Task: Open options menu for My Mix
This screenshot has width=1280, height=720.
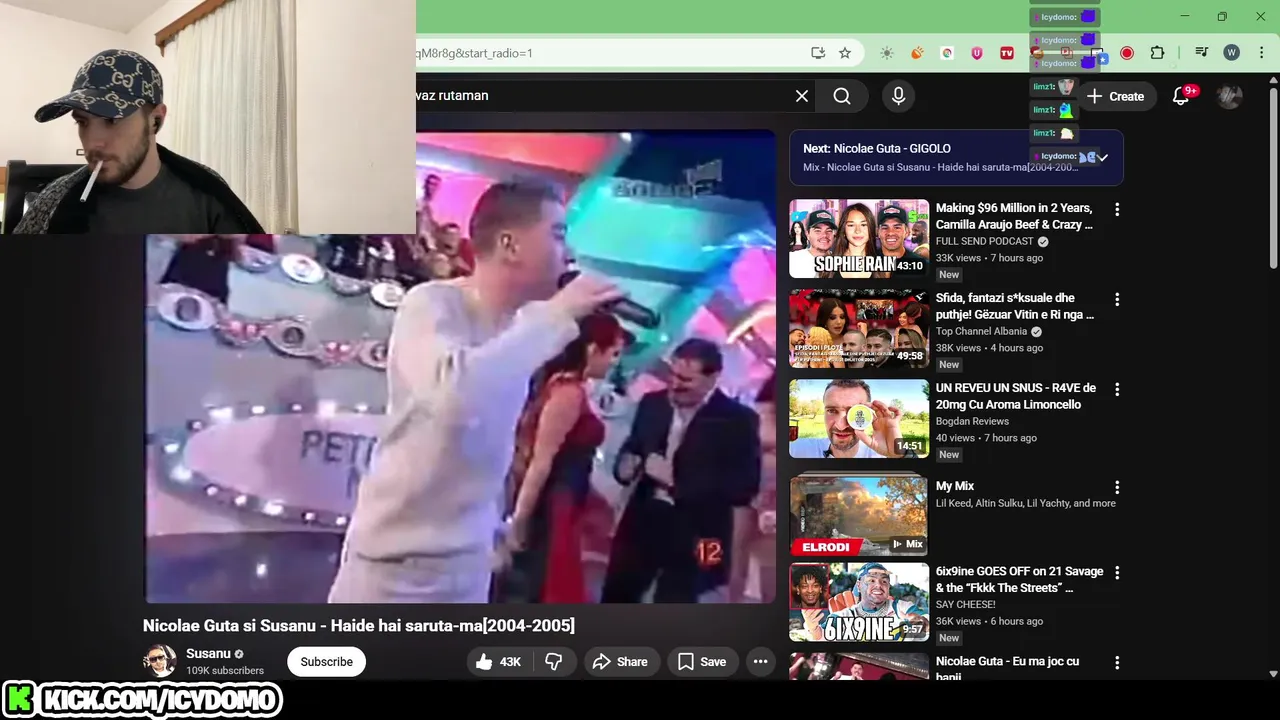Action: pyautogui.click(x=1117, y=488)
